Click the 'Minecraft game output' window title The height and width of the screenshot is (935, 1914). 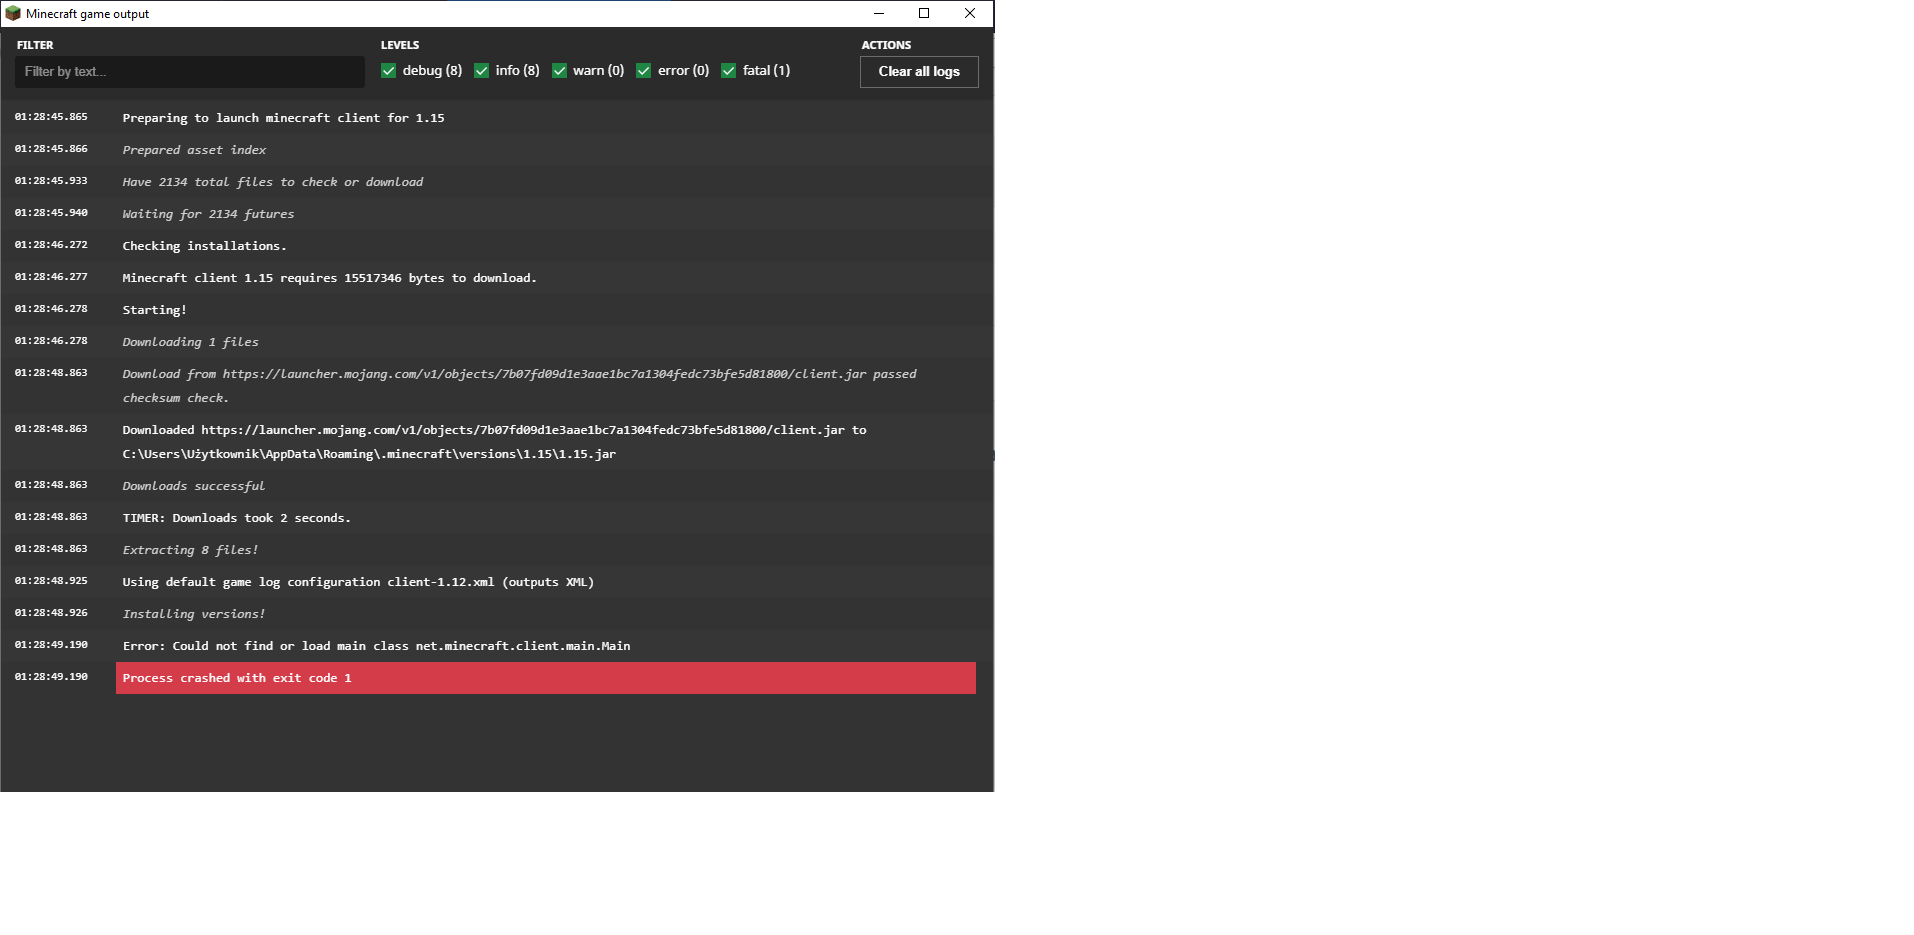(x=88, y=14)
